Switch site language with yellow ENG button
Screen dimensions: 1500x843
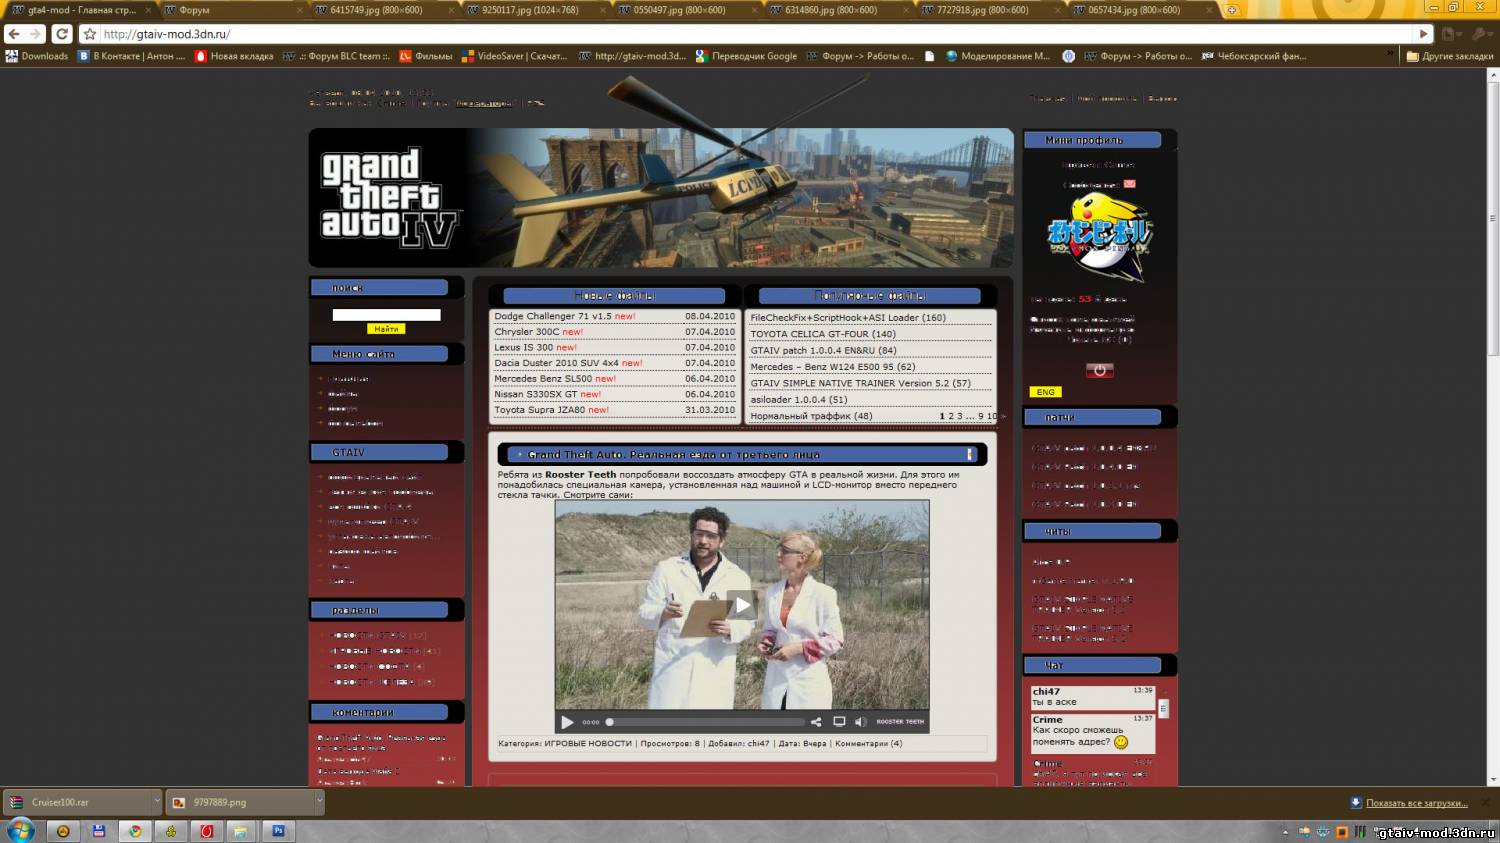pos(1045,392)
